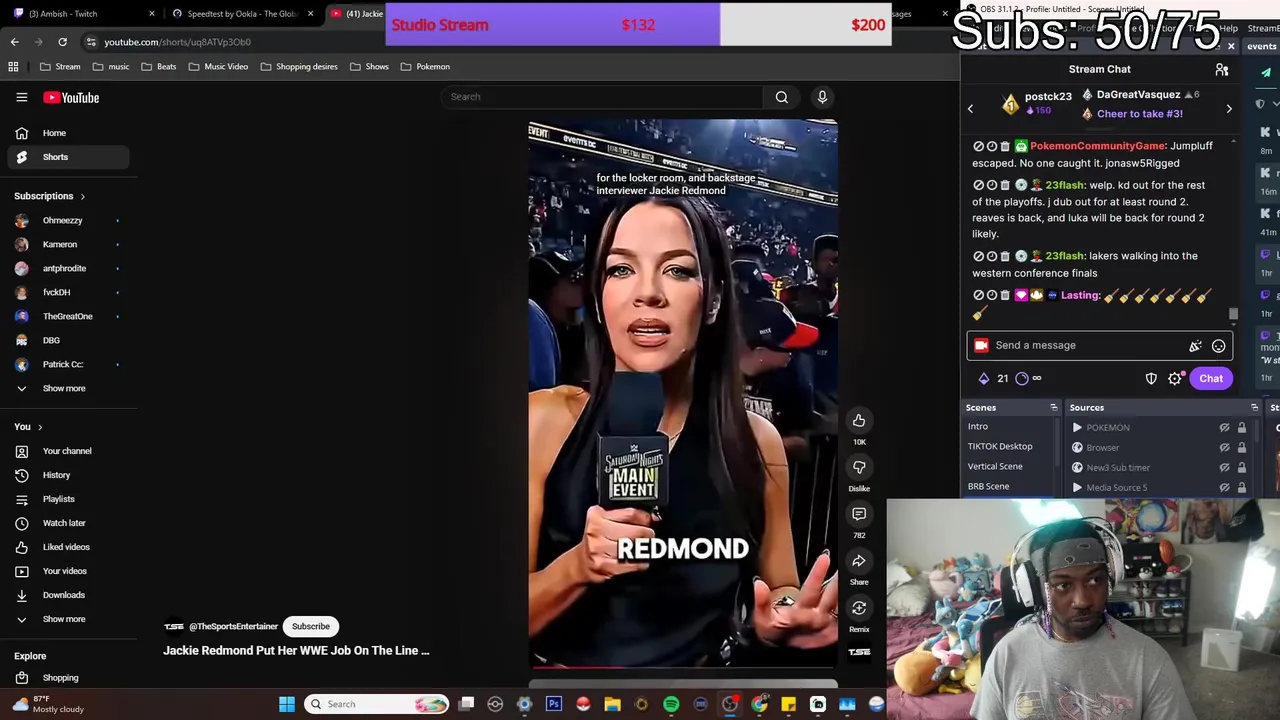Open the Stream bookmarks folder
Screen dimensions: 1280x720
pyautogui.click(x=61, y=67)
